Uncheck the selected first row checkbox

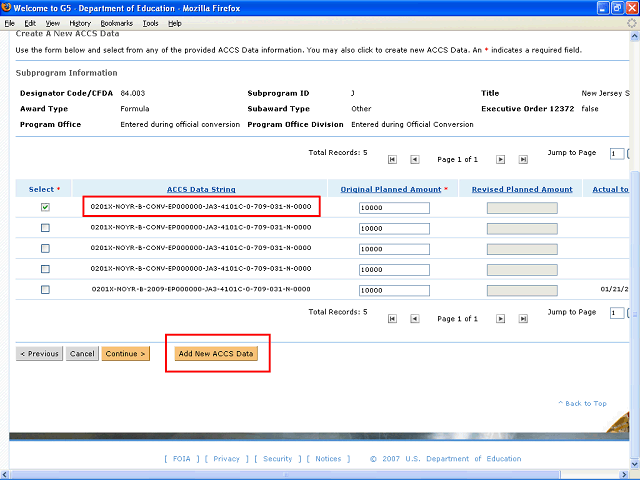pos(45,208)
